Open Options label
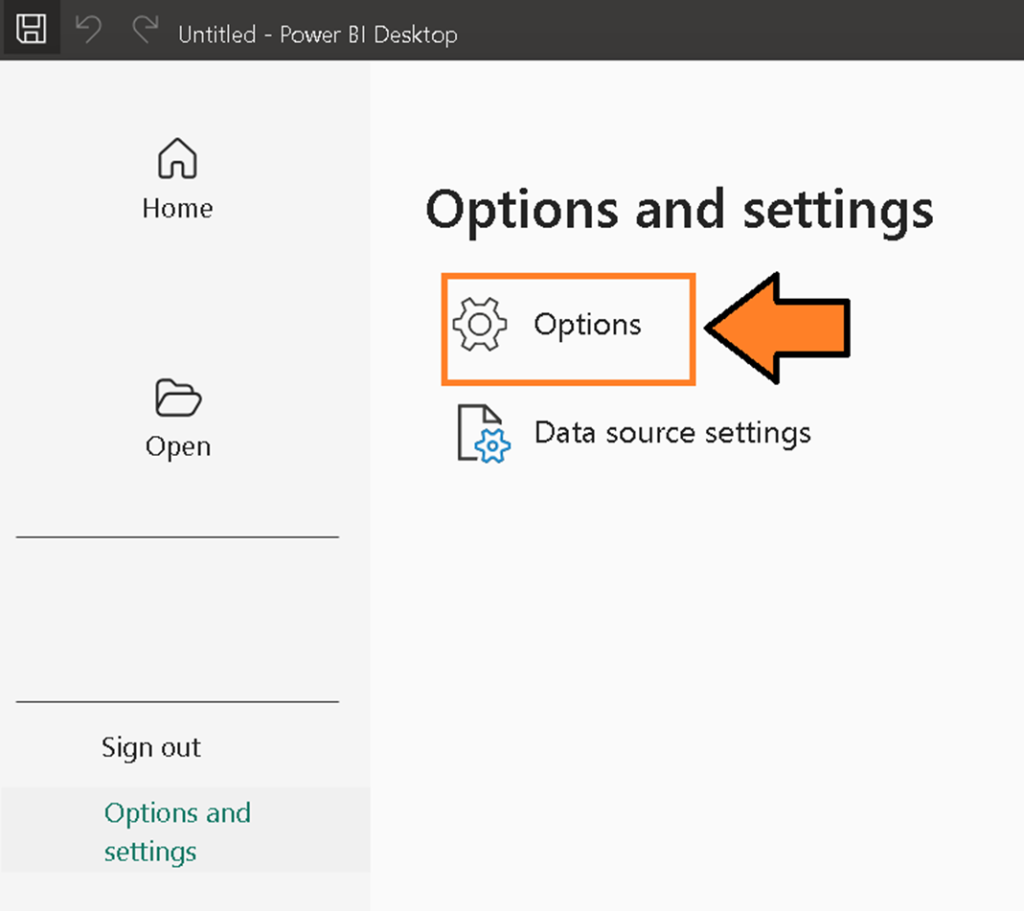The height and width of the screenshot is (911, 1024). click(x=587, y=325)
